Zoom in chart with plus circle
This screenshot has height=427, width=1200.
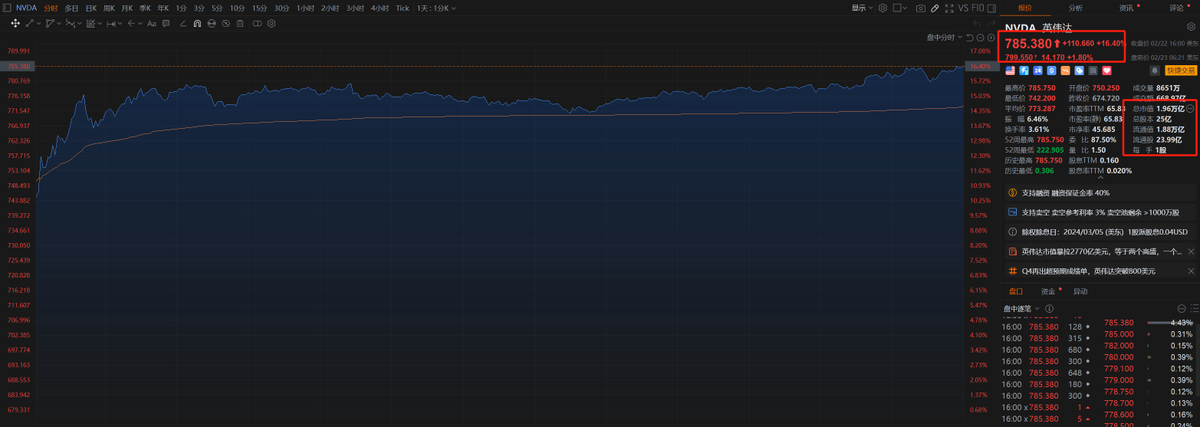click(x=991, y=37)
